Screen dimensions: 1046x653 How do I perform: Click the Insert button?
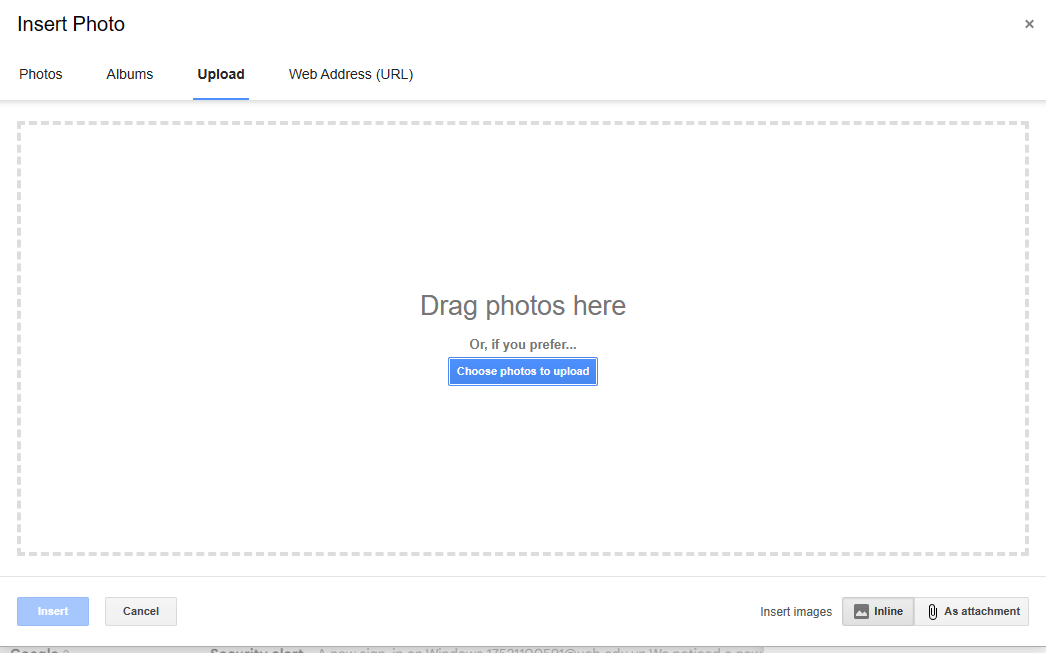tap(52, 611)
